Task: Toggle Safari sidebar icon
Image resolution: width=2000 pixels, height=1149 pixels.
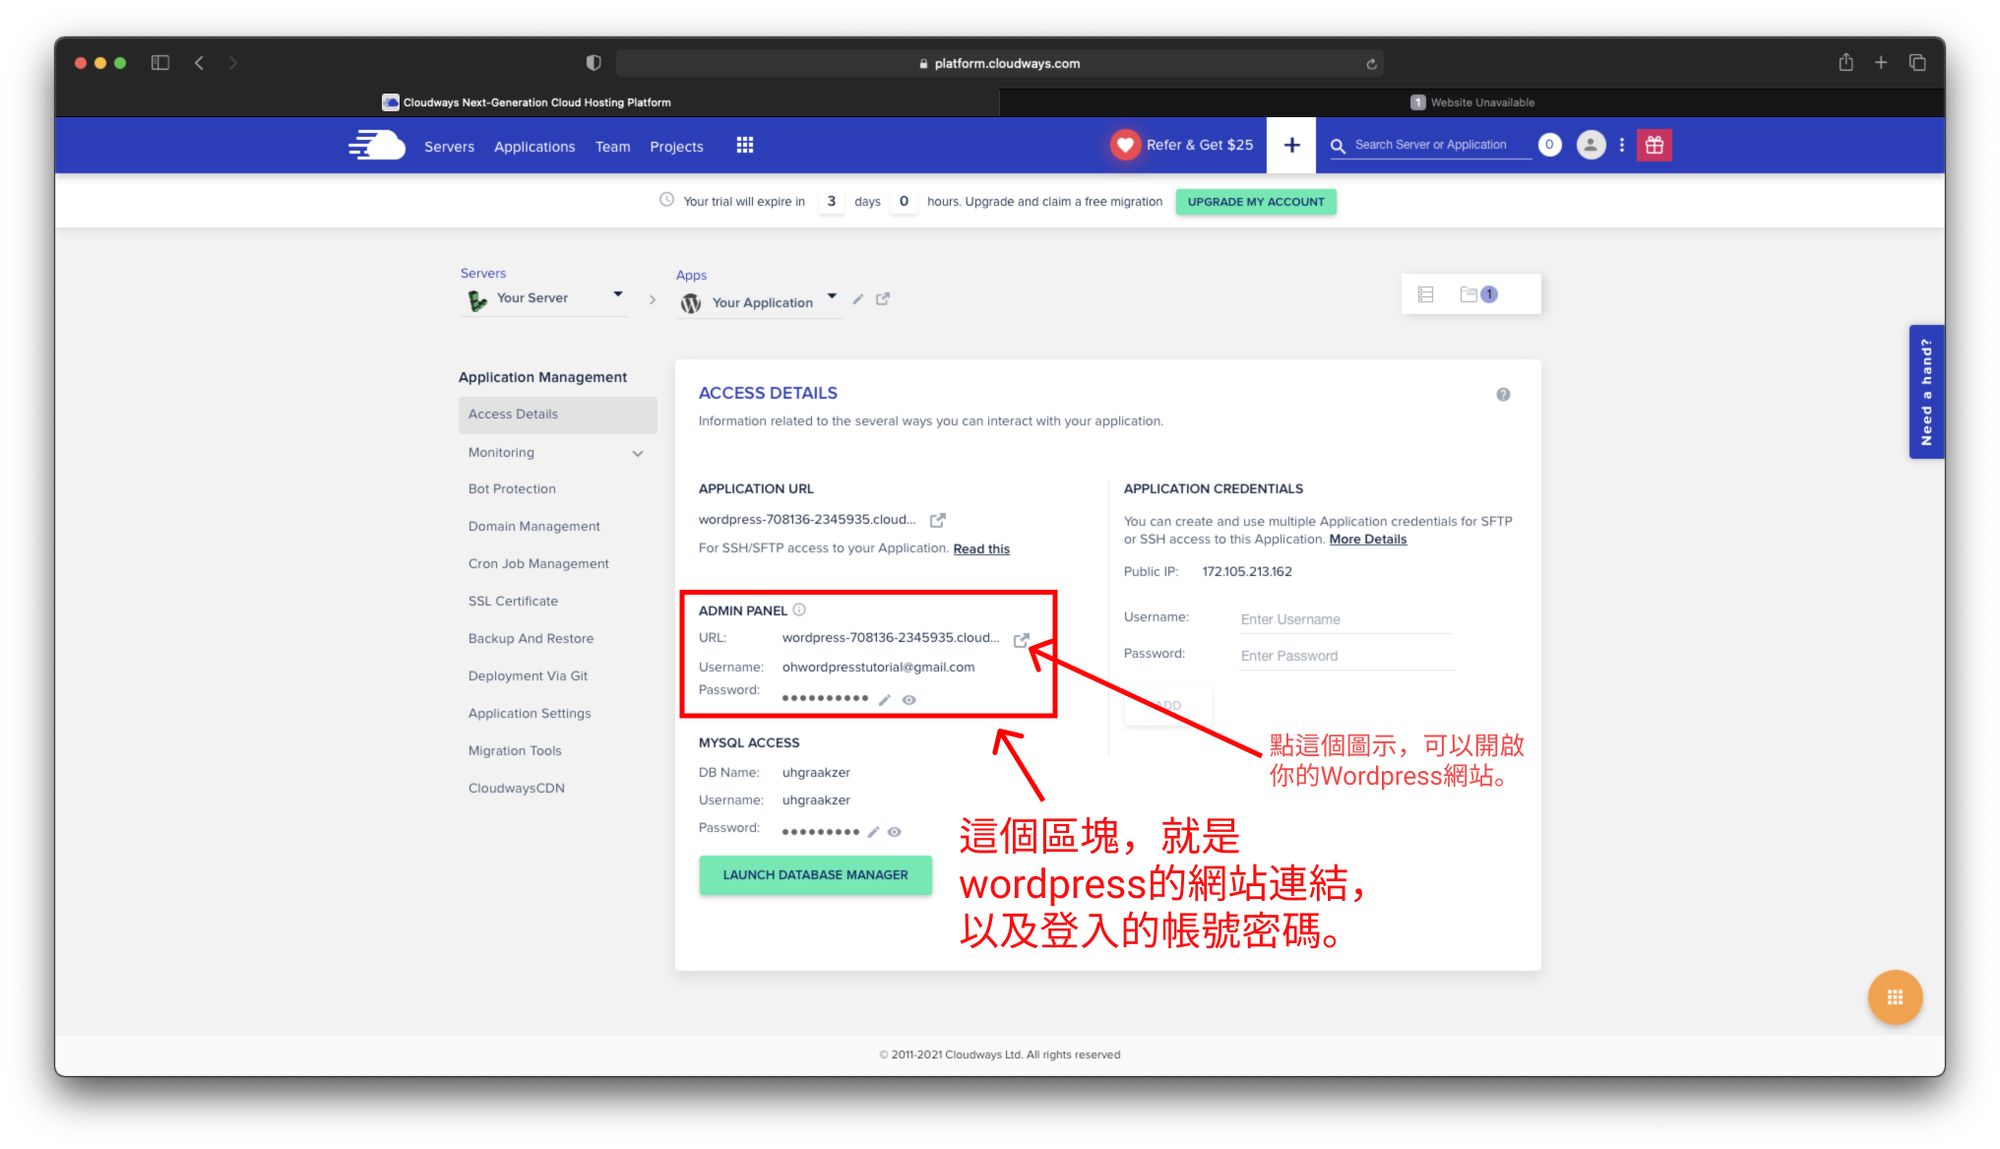Action: tap(160, 62)
